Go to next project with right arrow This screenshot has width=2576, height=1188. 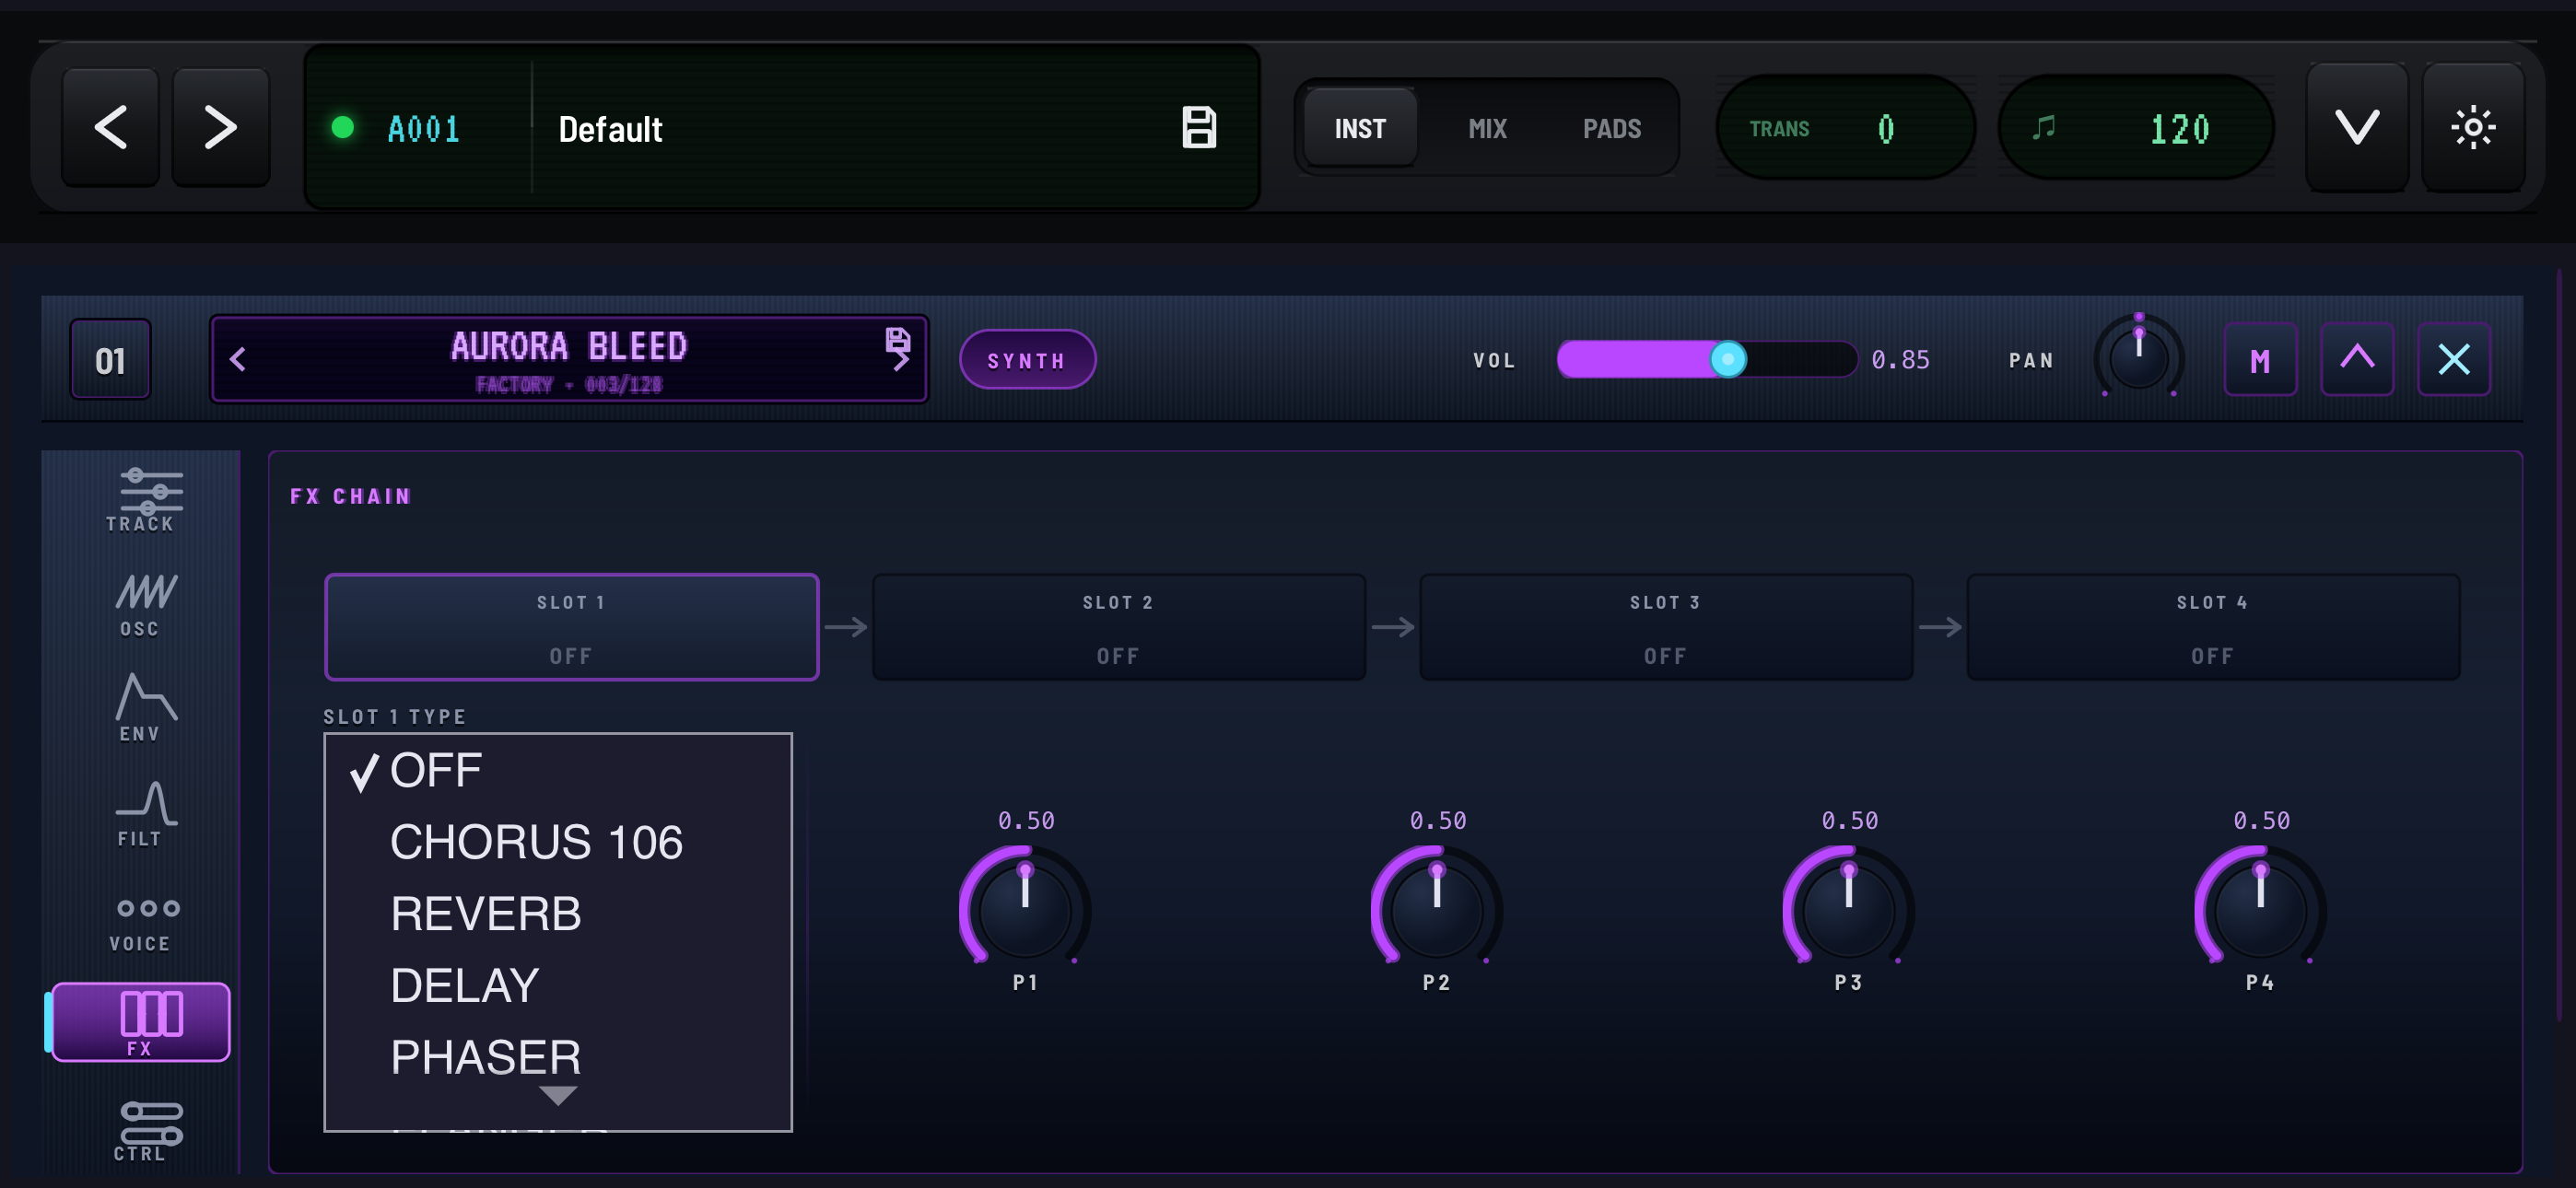(220, 128)
